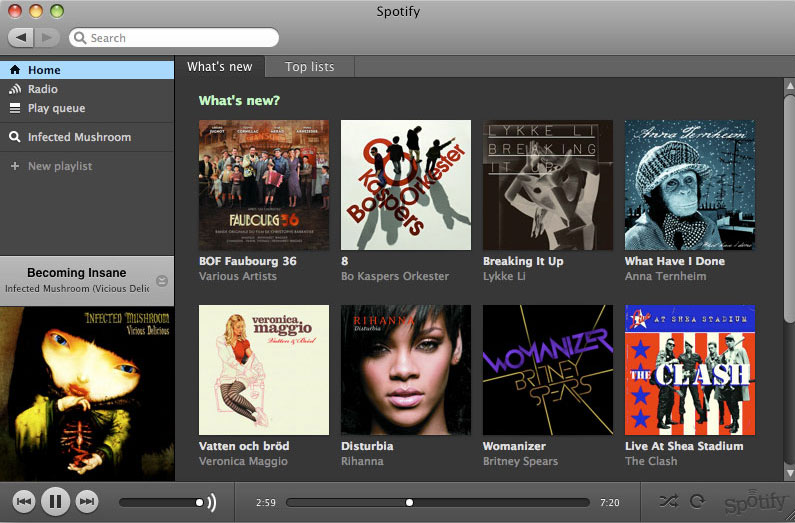Click the Home house icon in the sidebar
The image size is (795, 523).
pos(15,69)
